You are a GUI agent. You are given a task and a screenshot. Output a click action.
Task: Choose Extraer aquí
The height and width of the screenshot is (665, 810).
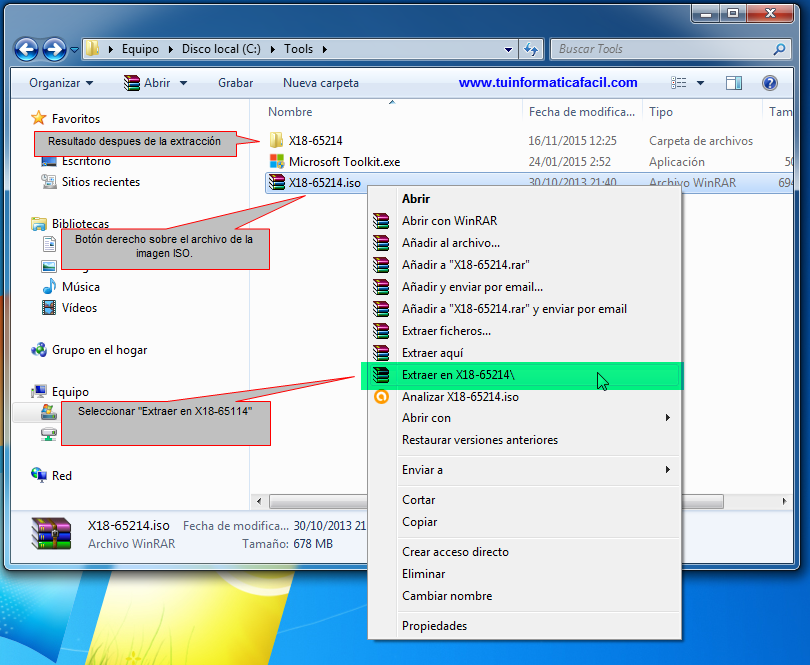524,353
